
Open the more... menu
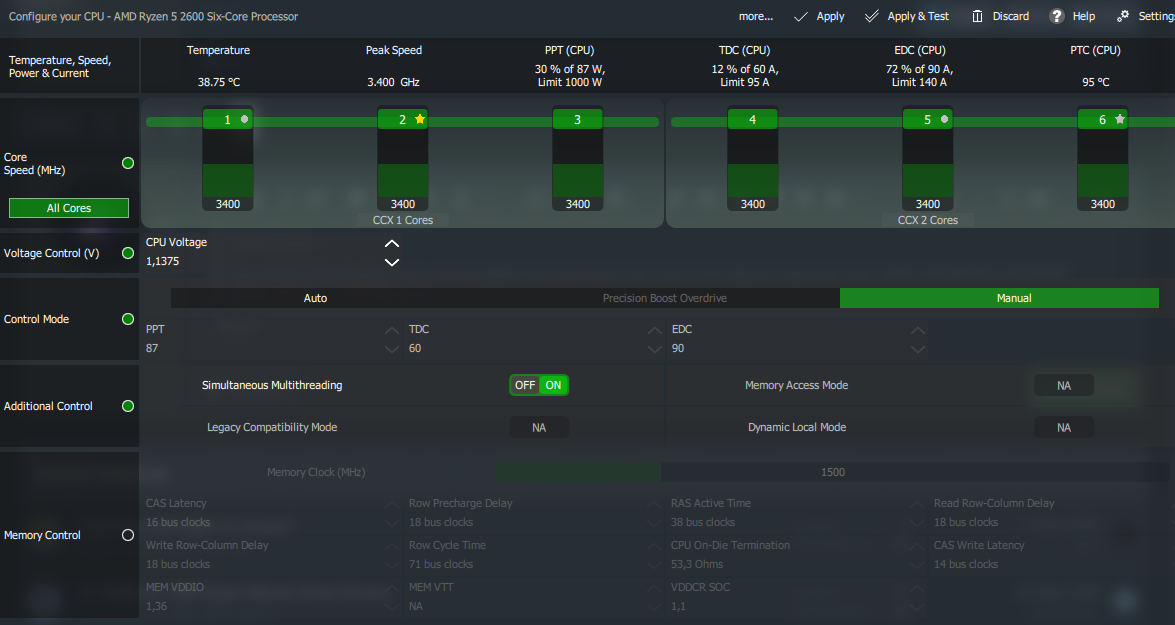(755, 16)
